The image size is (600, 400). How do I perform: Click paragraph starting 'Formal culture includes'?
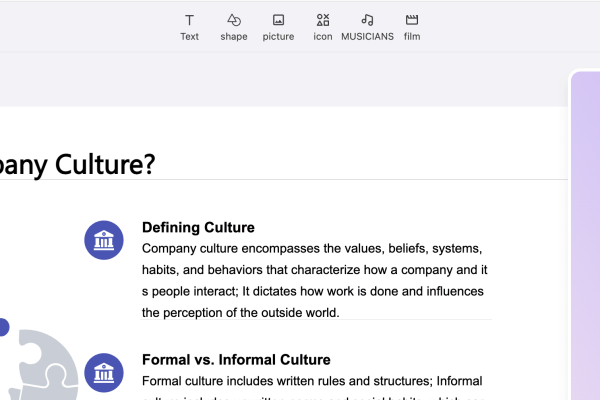[312, 381]
